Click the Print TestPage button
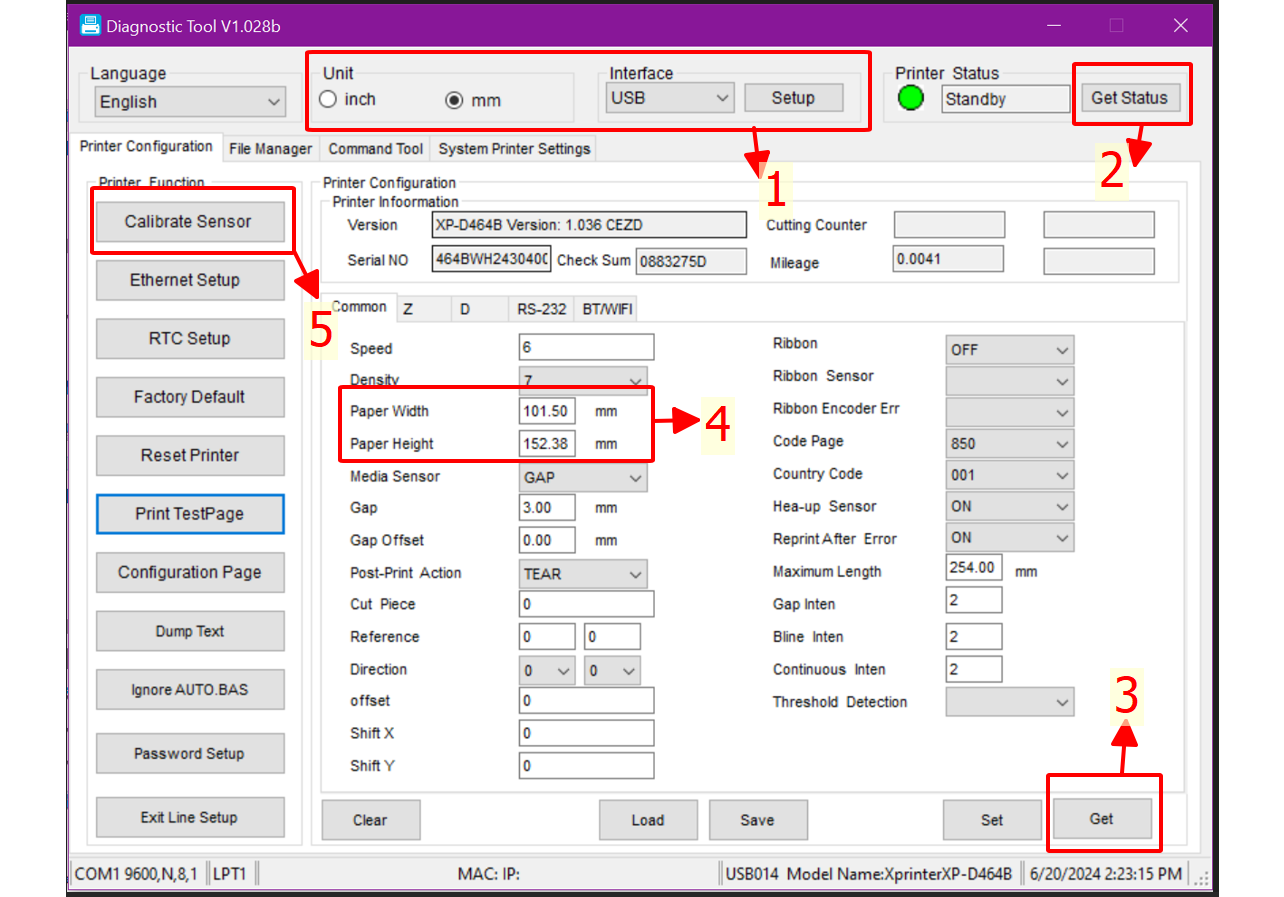The image size is (1284, 897). click(x=190, y=514)
